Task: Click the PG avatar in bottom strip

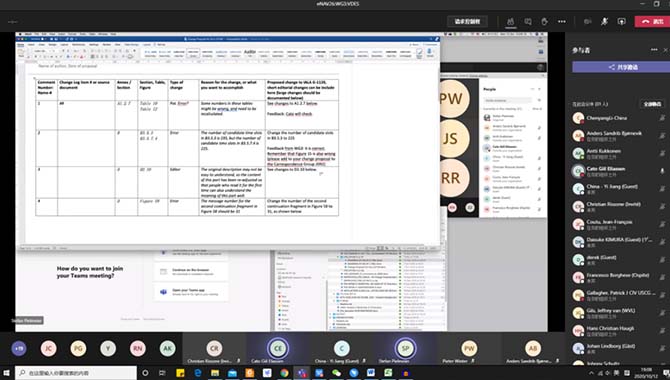Action: click(78, 349)
